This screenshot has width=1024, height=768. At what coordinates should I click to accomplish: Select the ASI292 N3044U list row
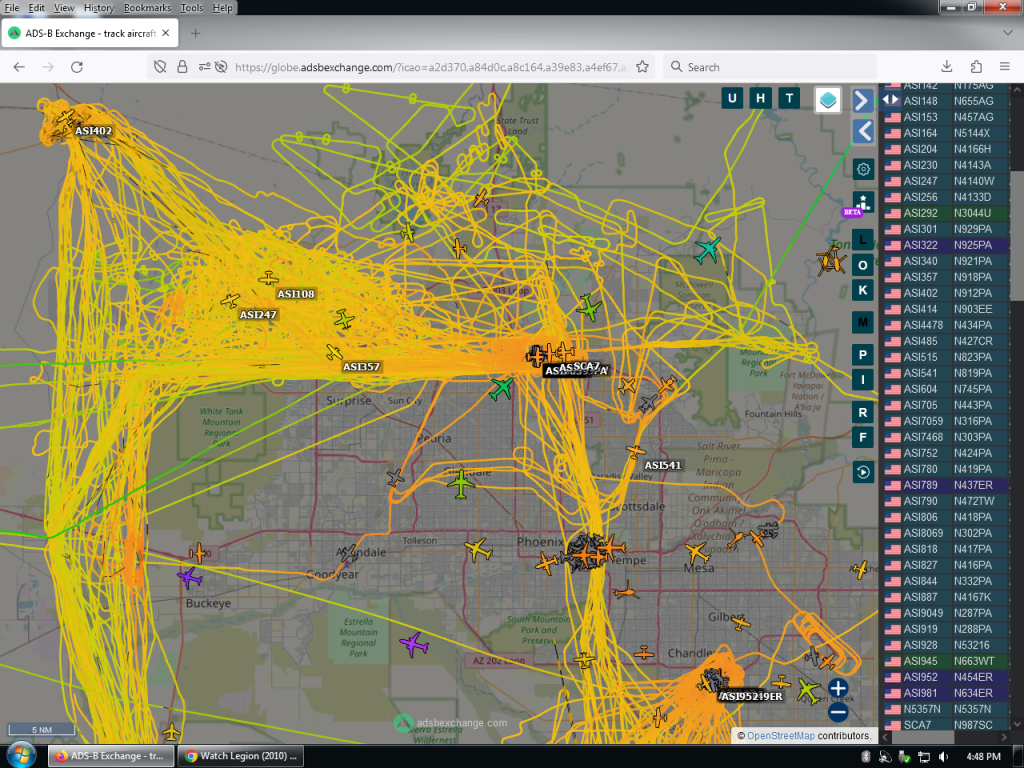(946, 213)
